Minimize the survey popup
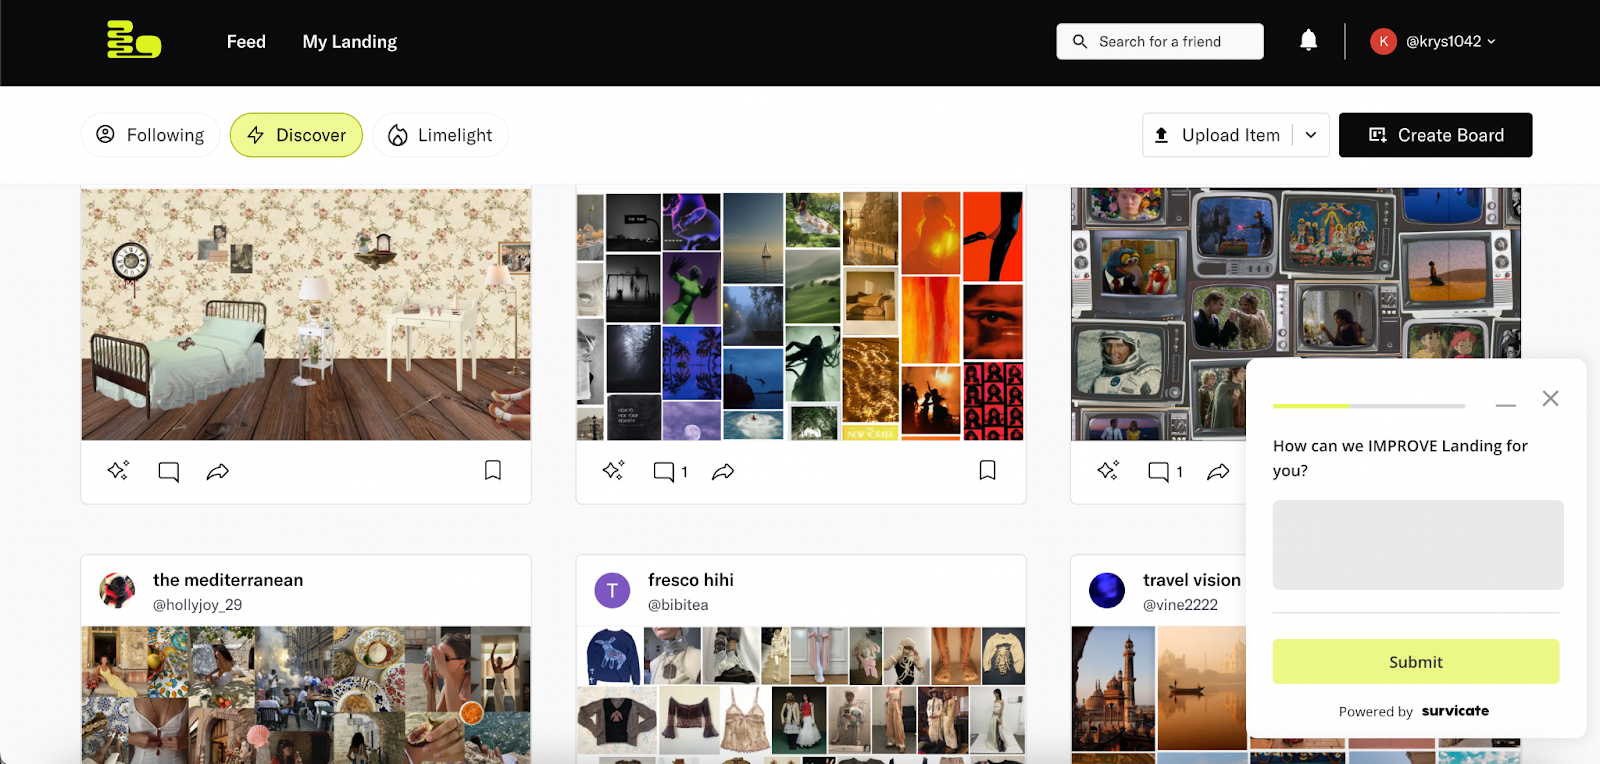 point(1506,404)
